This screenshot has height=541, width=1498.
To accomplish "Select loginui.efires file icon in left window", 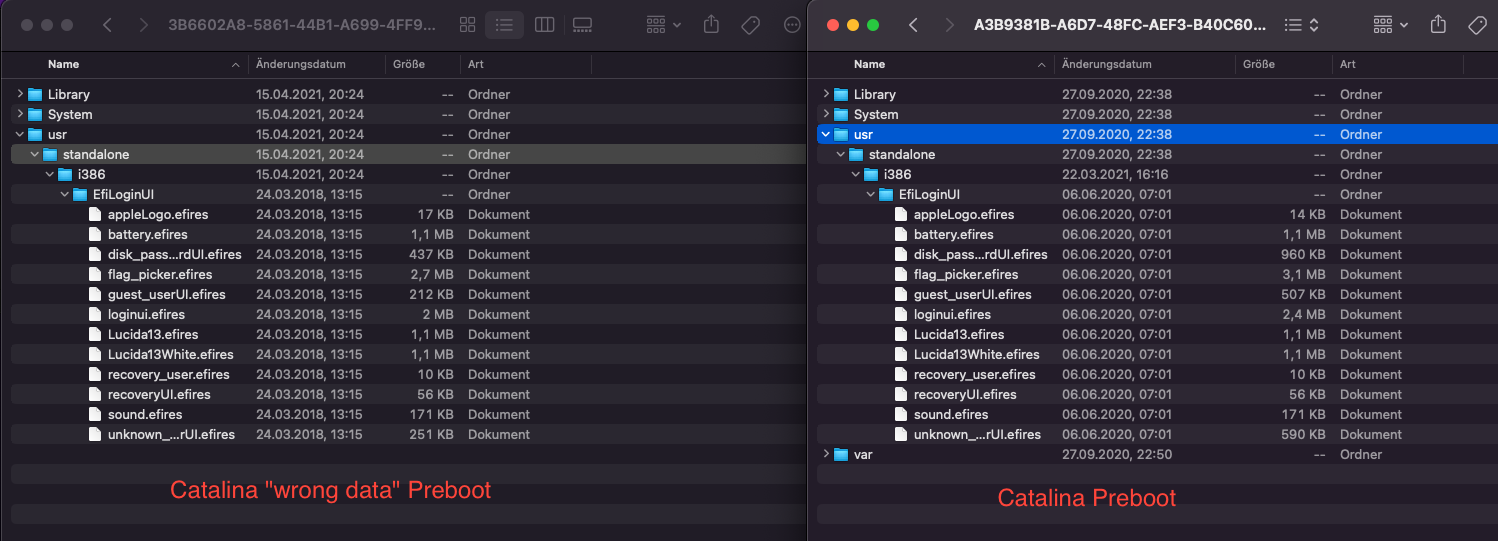I will (95, 314).
